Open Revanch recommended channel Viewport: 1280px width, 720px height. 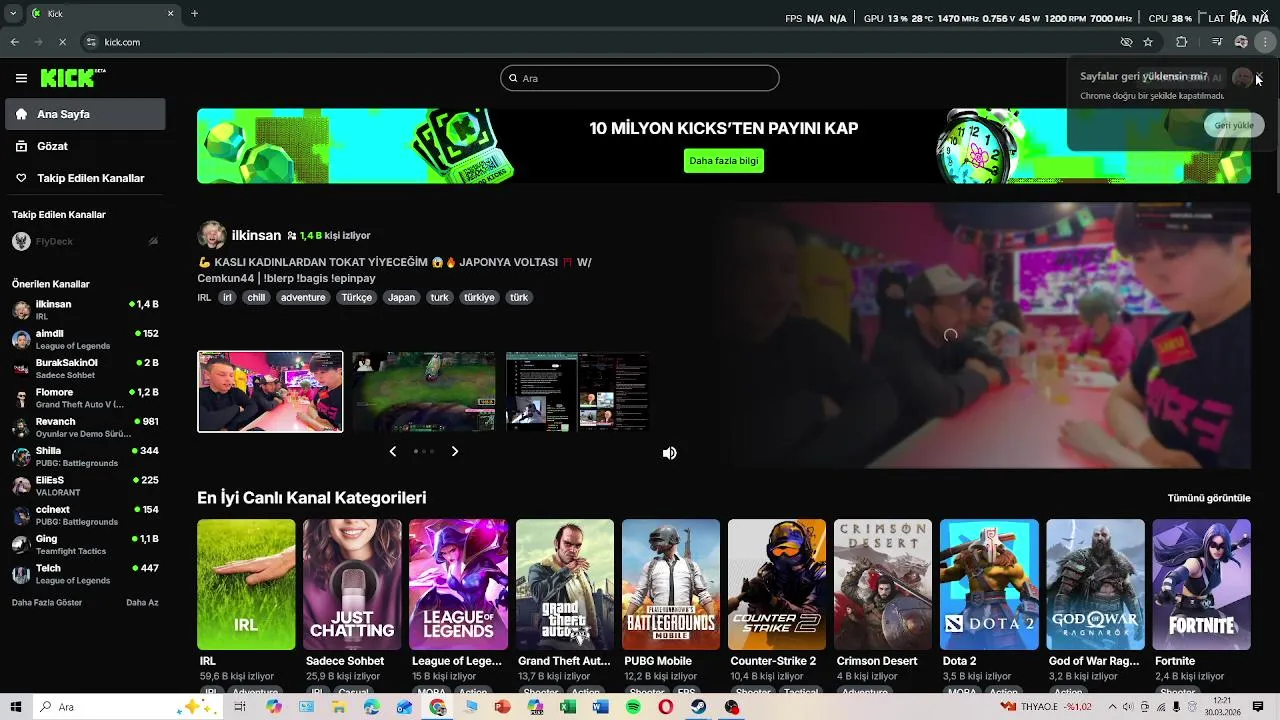click(85, 427)
